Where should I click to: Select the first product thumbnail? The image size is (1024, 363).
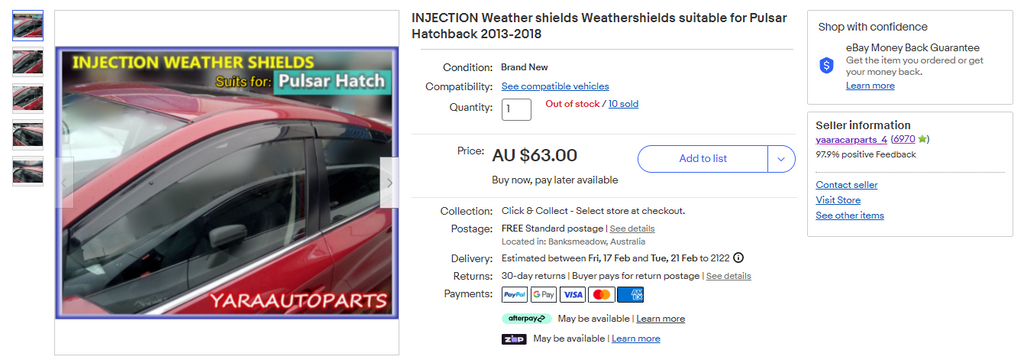point(28,25)
